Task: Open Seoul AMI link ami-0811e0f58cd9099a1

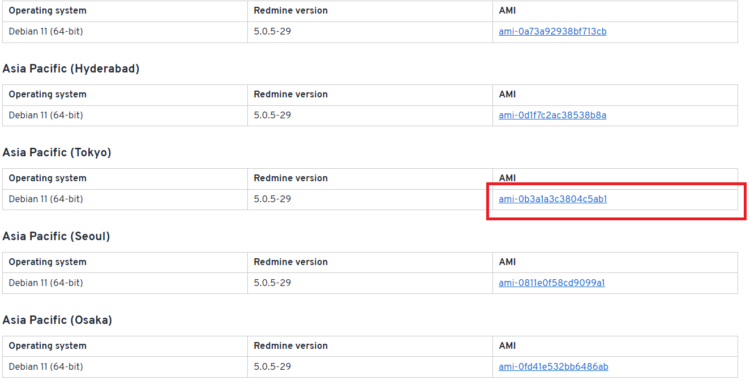Action: 551,283
